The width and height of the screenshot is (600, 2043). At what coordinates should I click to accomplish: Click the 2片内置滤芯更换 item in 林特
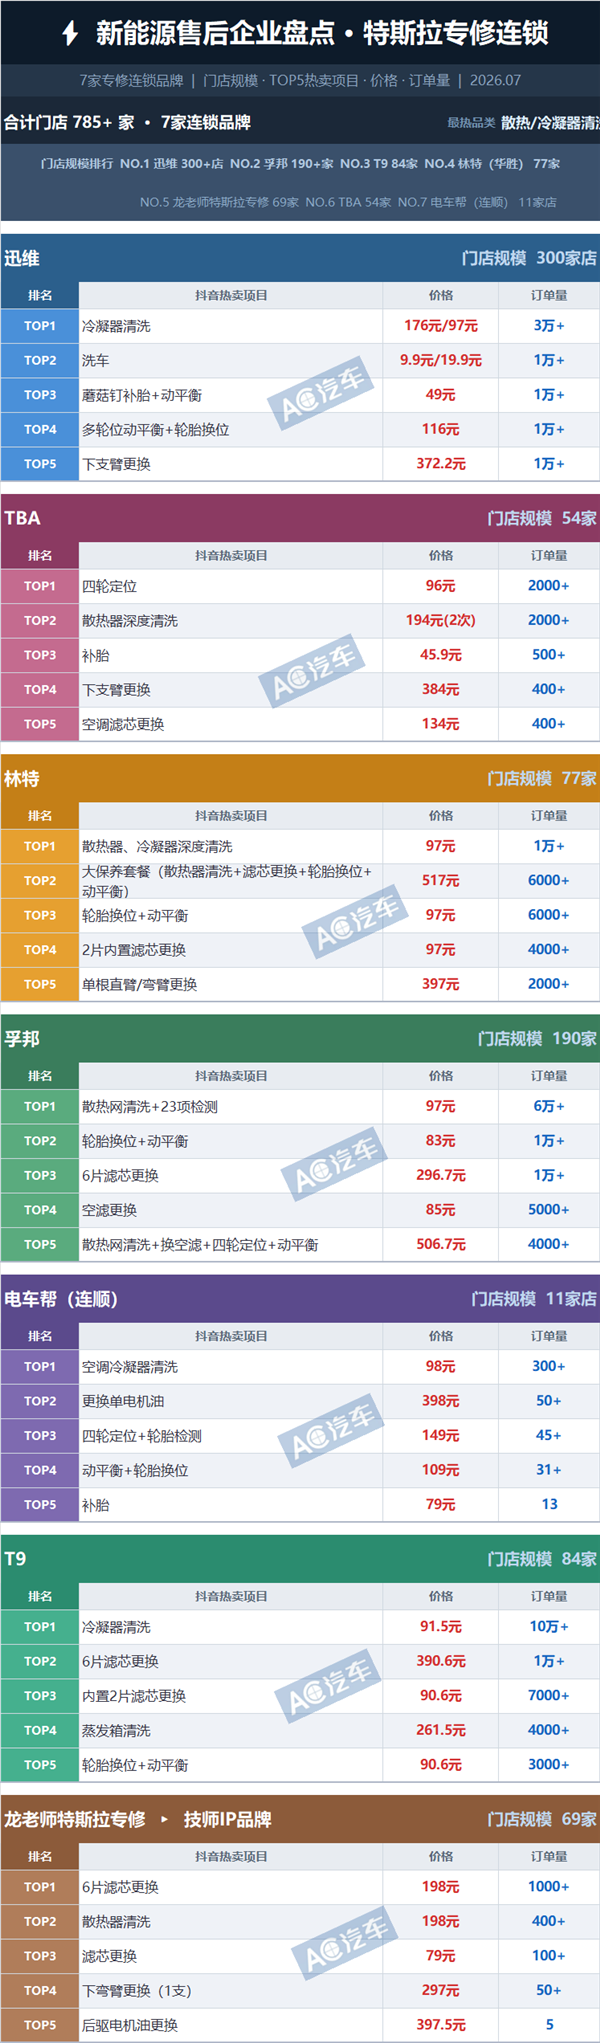[134, 950]
